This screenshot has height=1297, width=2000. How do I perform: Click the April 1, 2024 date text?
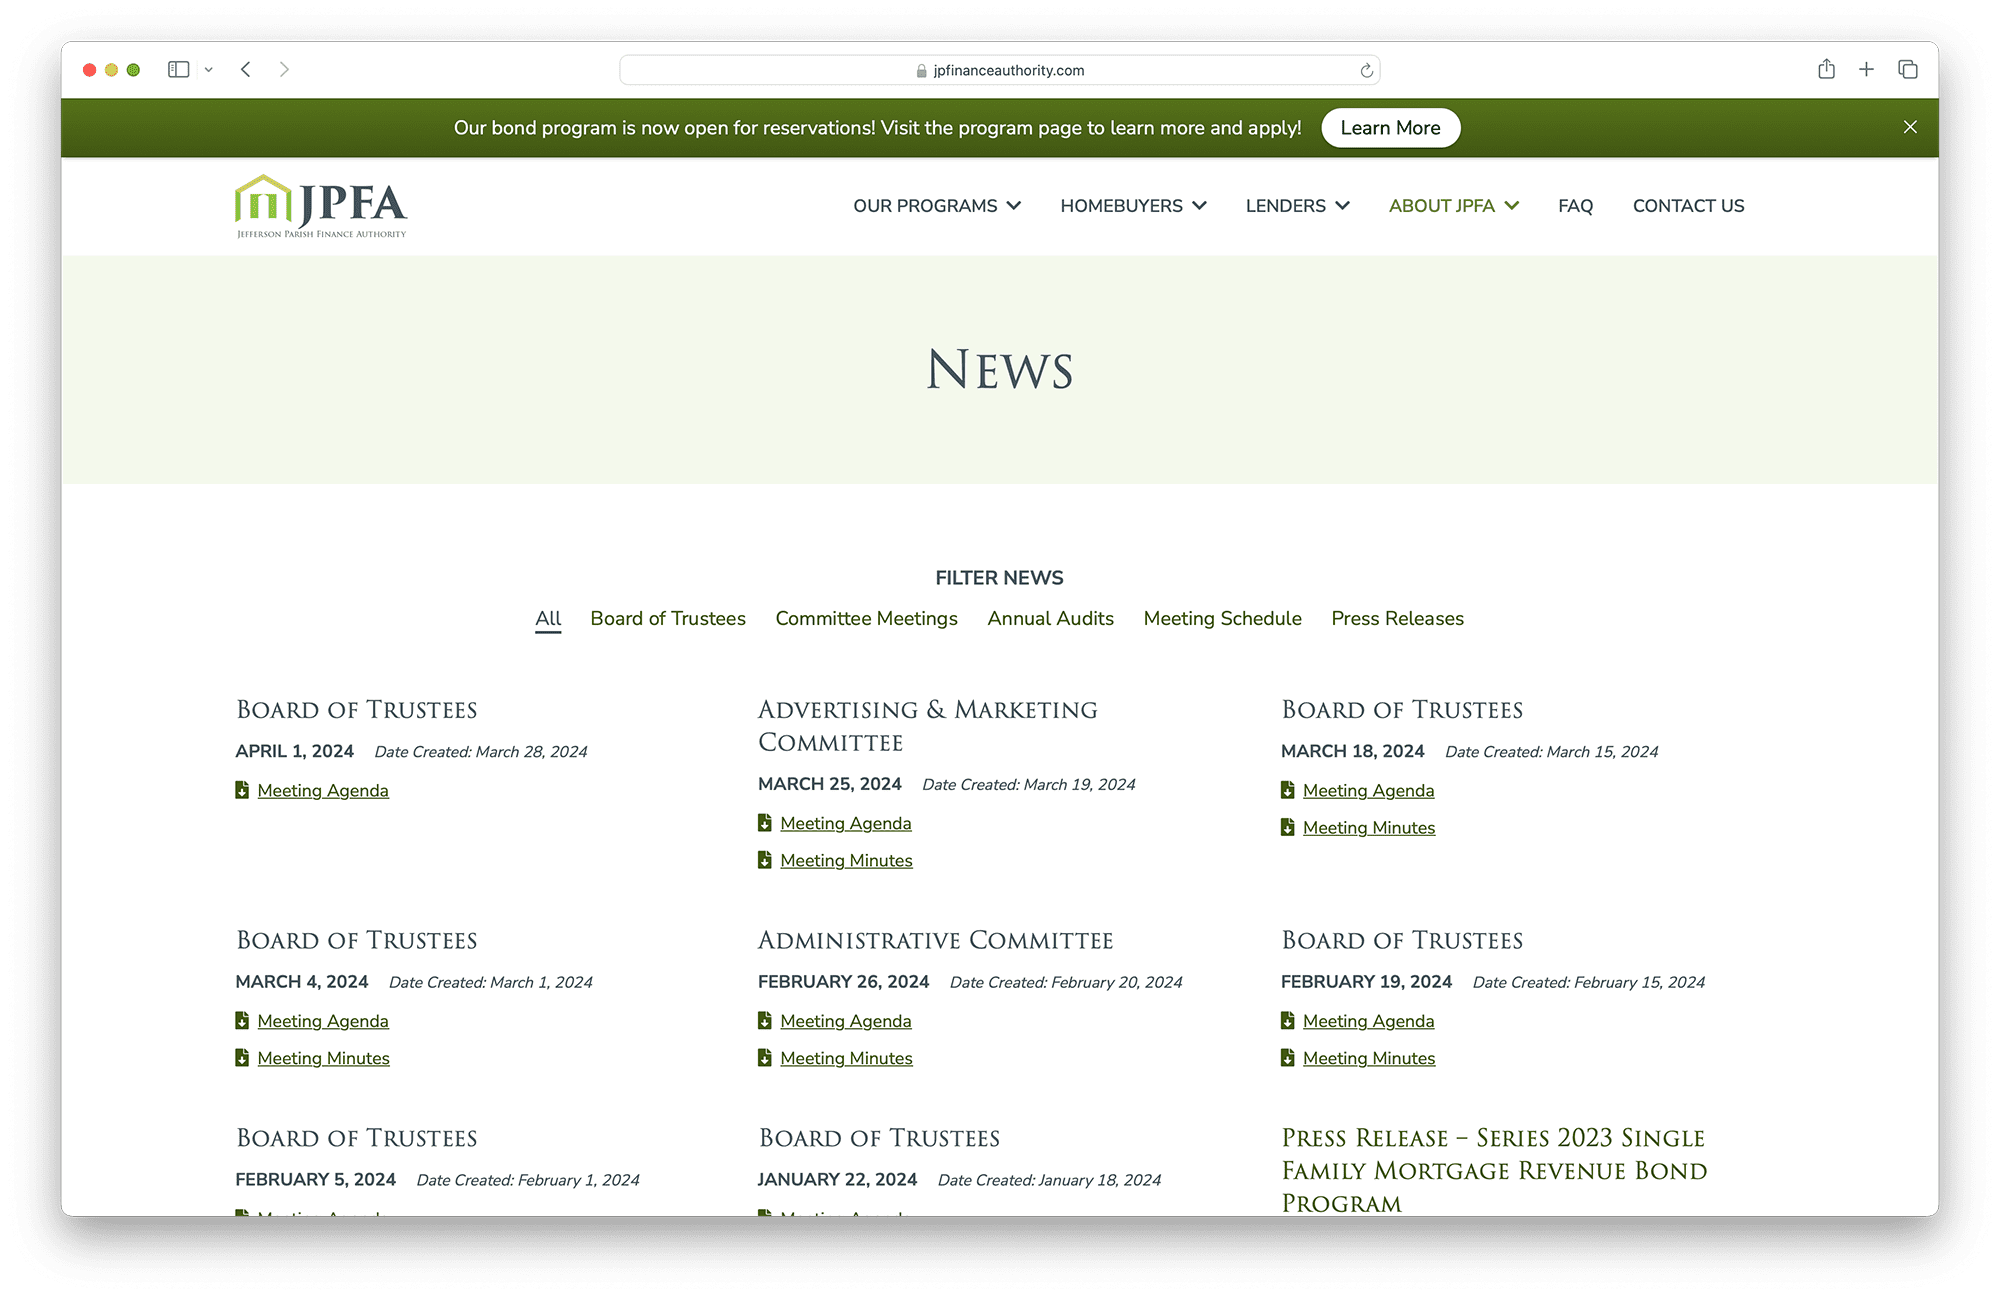tap(294, 752)
